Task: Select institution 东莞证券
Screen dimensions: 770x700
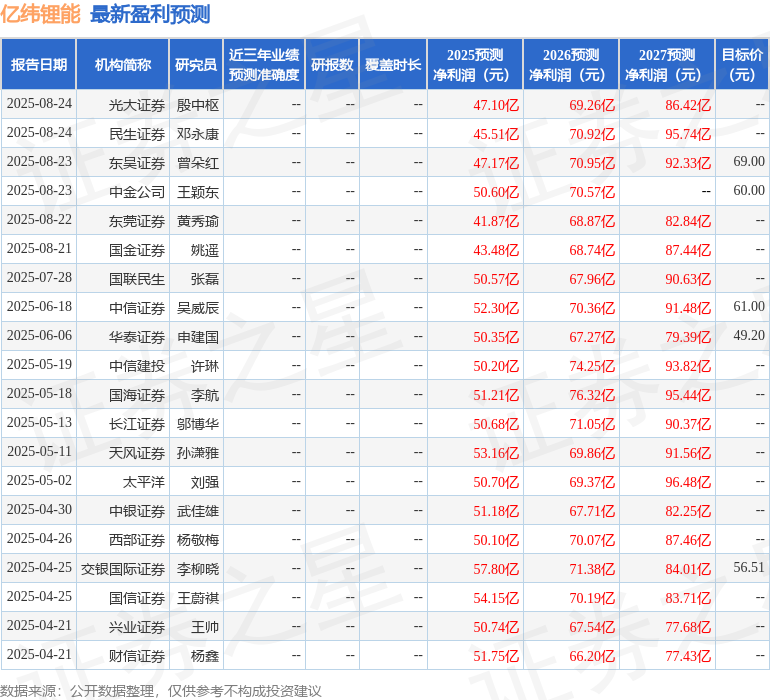Action: [137, 221]
